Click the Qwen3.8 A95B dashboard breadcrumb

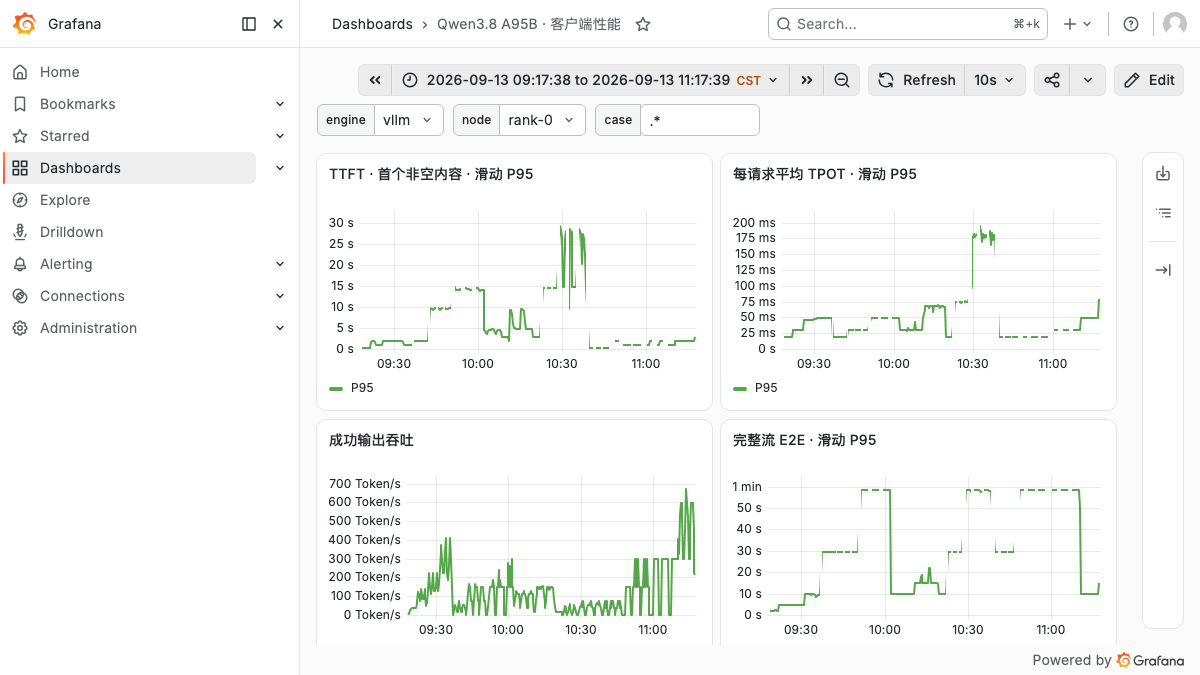click(529, 24)
